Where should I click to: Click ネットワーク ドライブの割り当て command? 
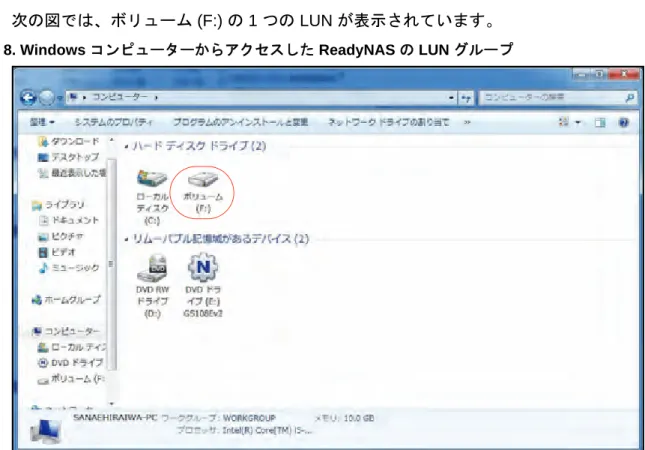pos(388,122)
